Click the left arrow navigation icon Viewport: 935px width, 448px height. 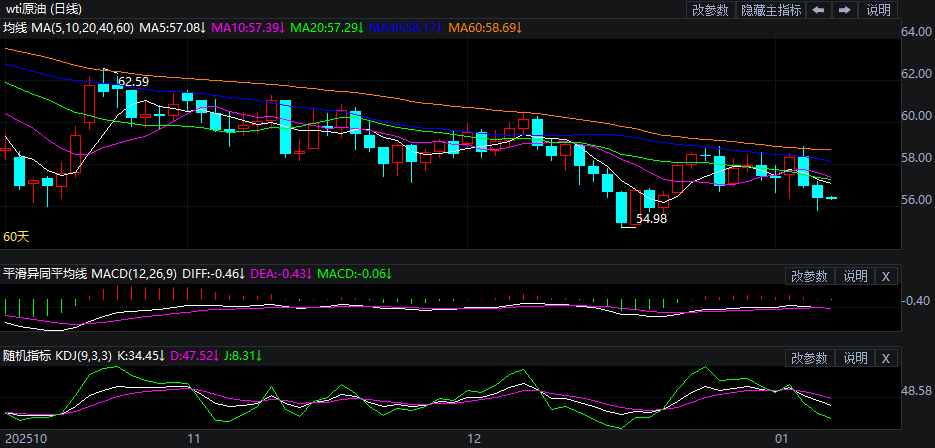[x=818, y=10]
